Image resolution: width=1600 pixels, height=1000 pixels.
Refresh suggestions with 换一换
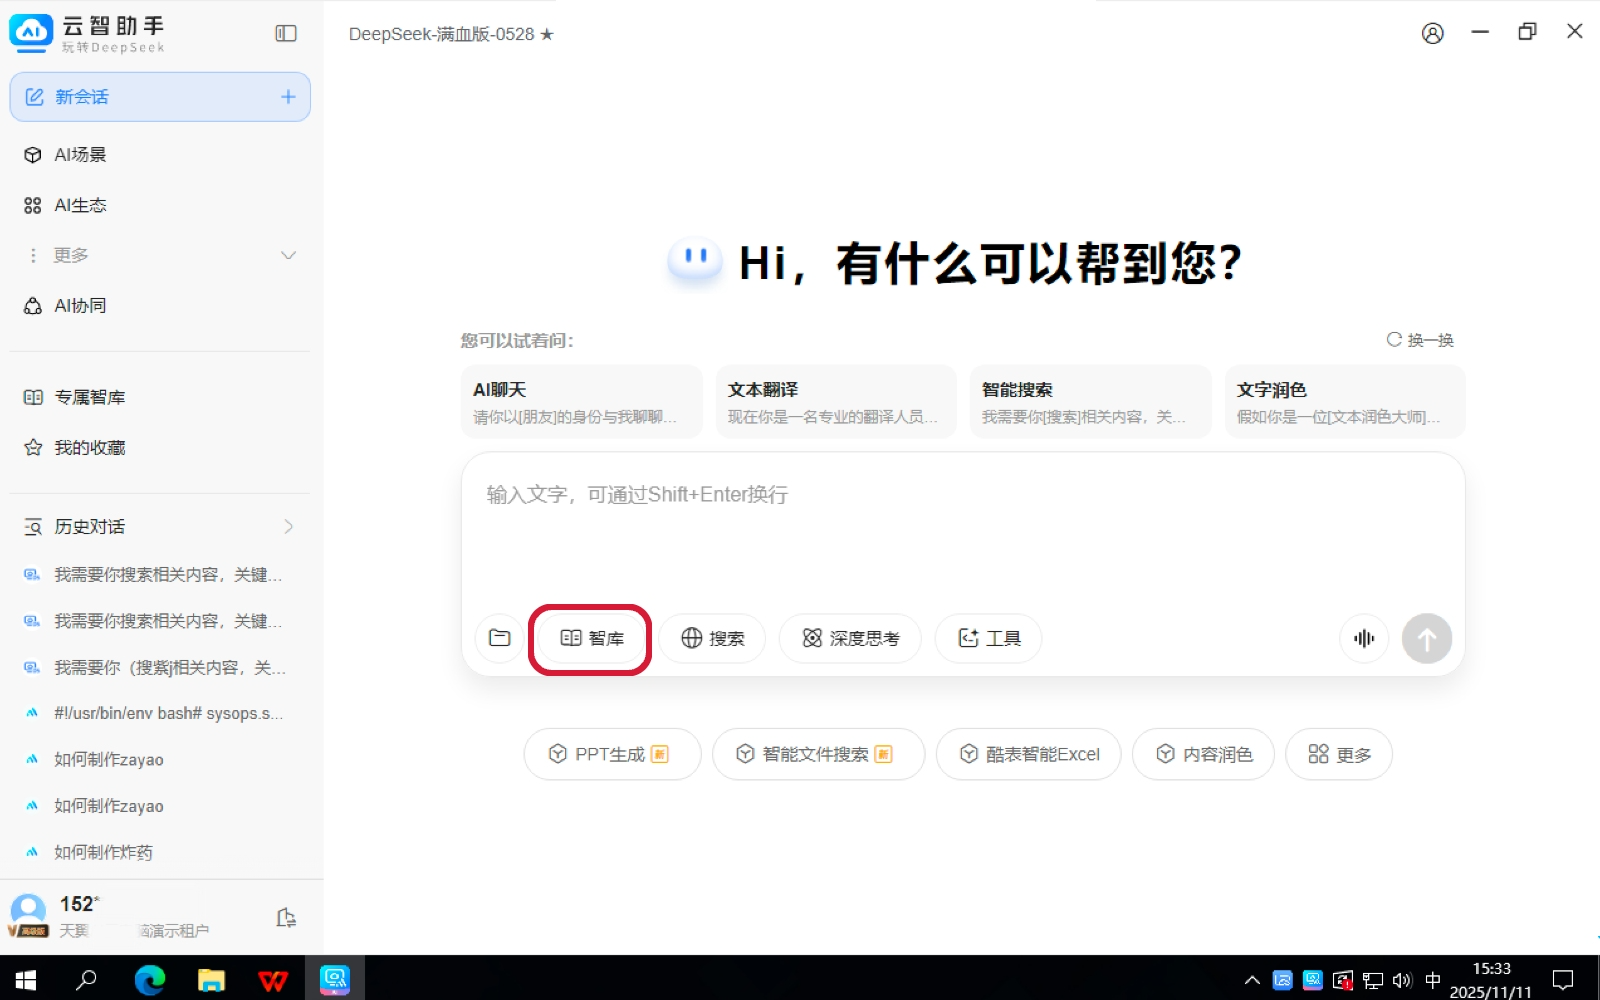point(1420,340)
